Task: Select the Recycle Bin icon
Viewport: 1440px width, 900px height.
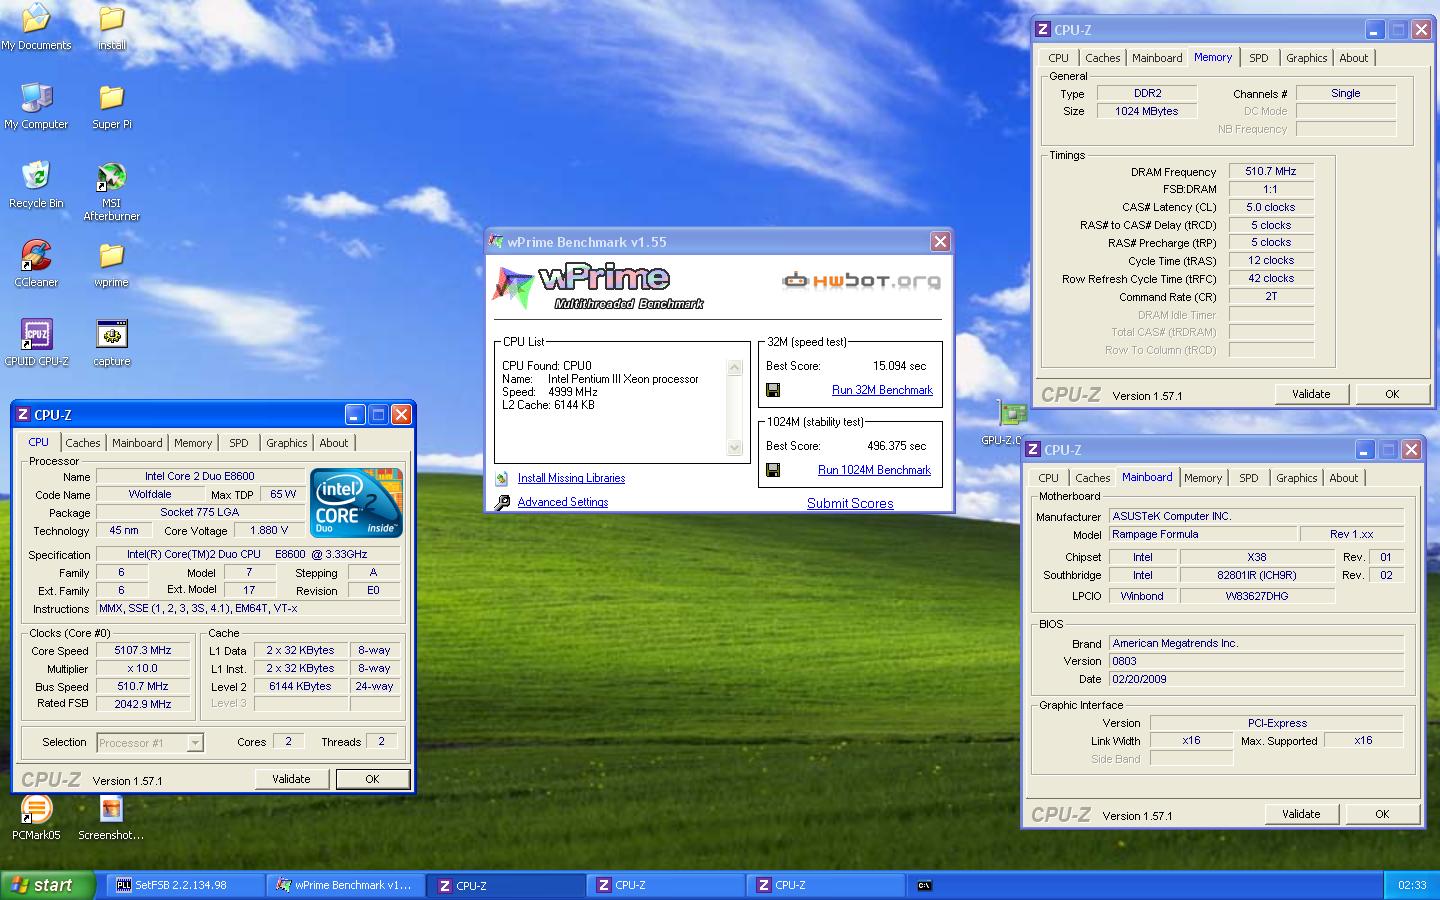Action: 36,186
